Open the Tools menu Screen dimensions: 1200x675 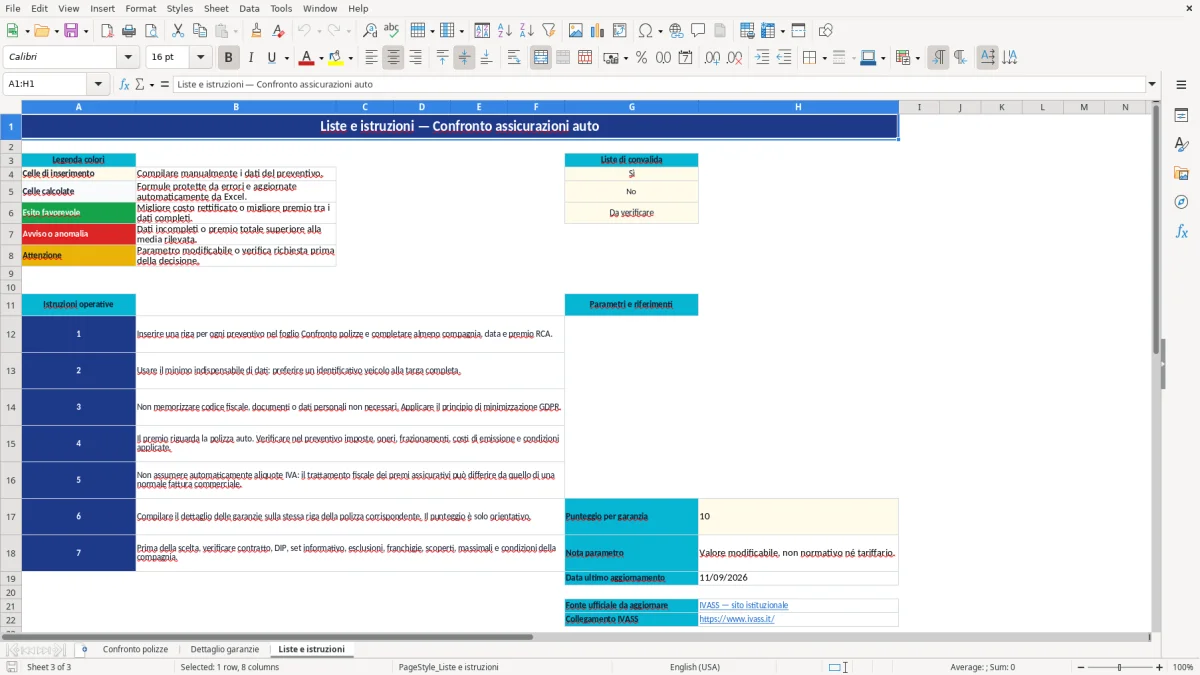(281, 8)
